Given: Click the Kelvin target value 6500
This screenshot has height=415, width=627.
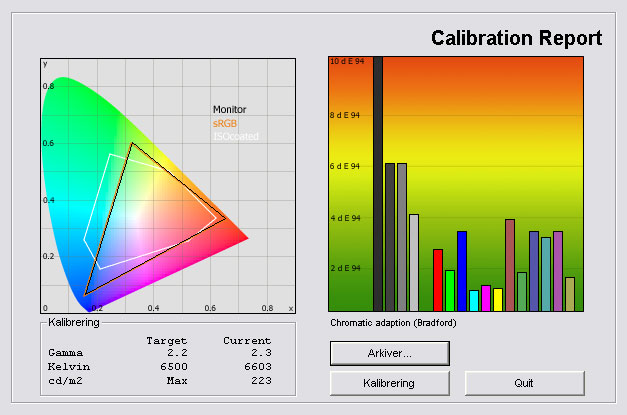Looking at the screenshot, I should click(x=174, y=367).
